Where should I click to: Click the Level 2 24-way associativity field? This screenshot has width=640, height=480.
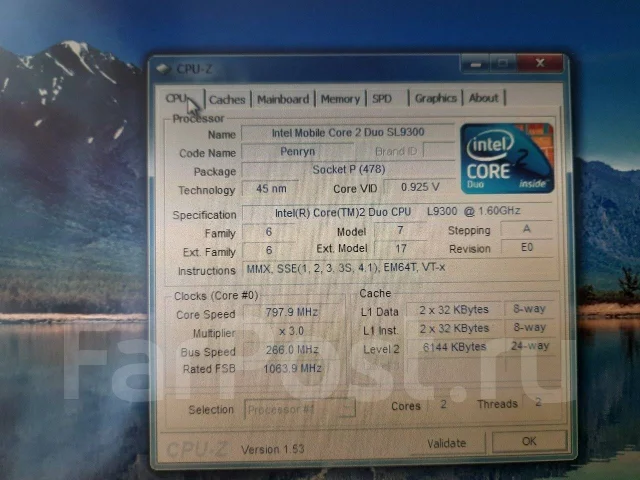tap(530, 346)
